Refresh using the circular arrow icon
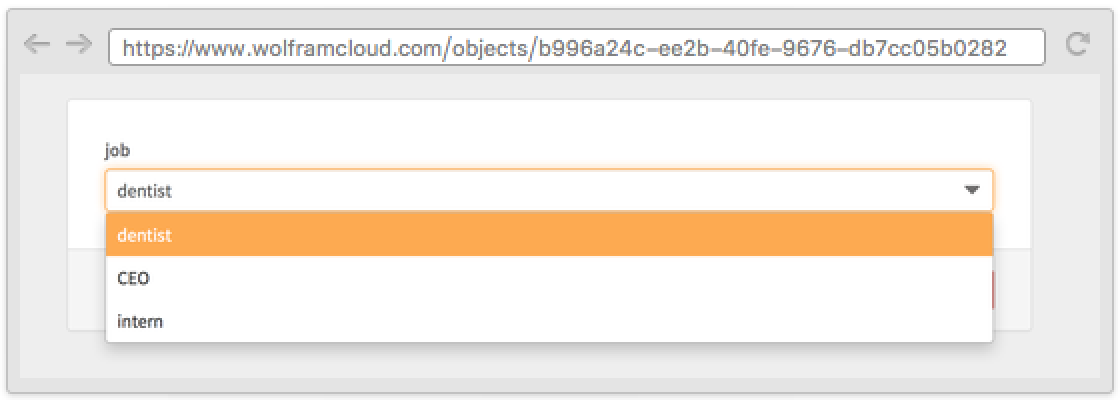 1077,44
